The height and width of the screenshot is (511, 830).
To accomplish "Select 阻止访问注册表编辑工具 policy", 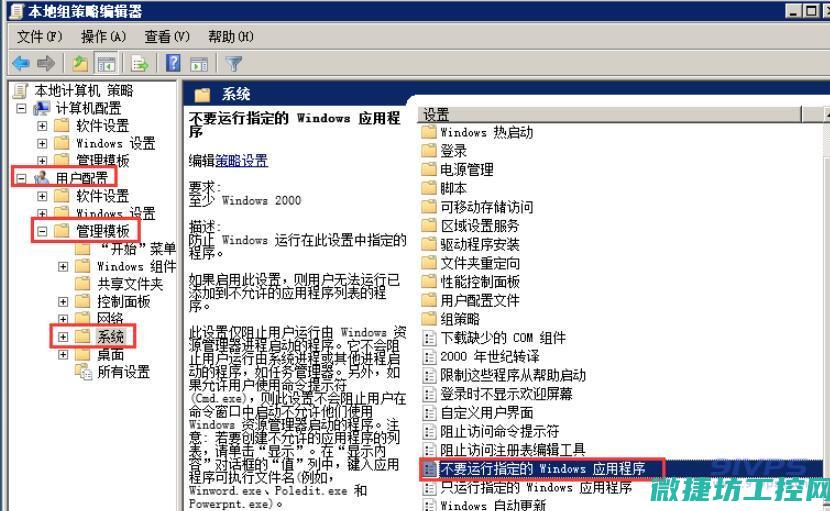I will 513,450.
